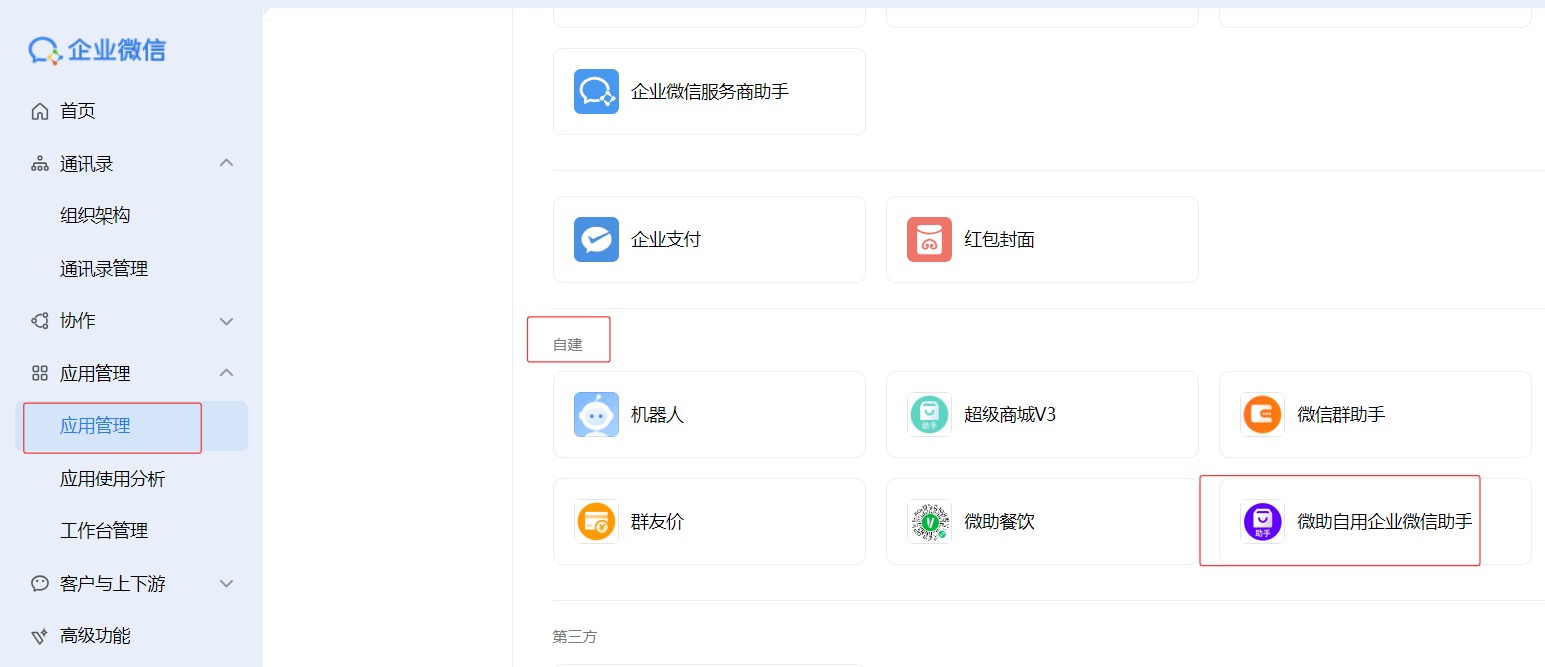Viewport: 1545px width, 667px height.
Task: Expand the 协作 section chevron
Action: pyautogui.click(x=227, y=321)
